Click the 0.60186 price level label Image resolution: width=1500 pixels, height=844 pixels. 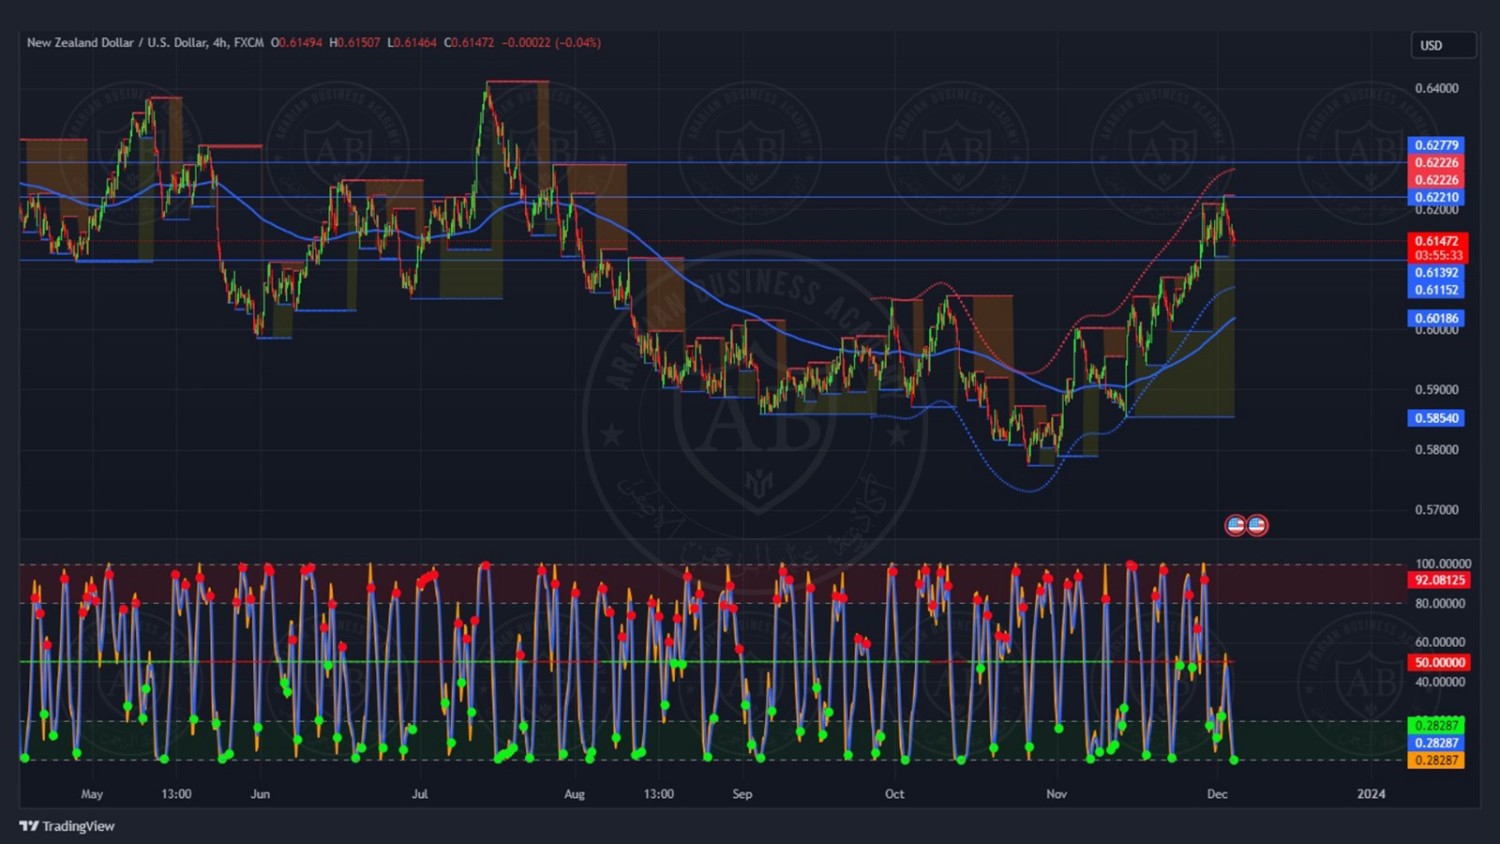(1436, 318)
